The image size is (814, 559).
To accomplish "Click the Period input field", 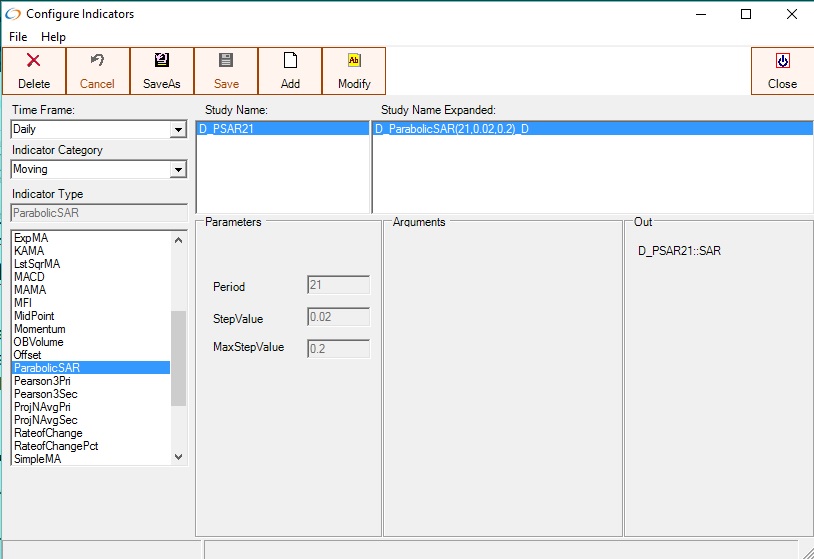I will pos(337,286).
